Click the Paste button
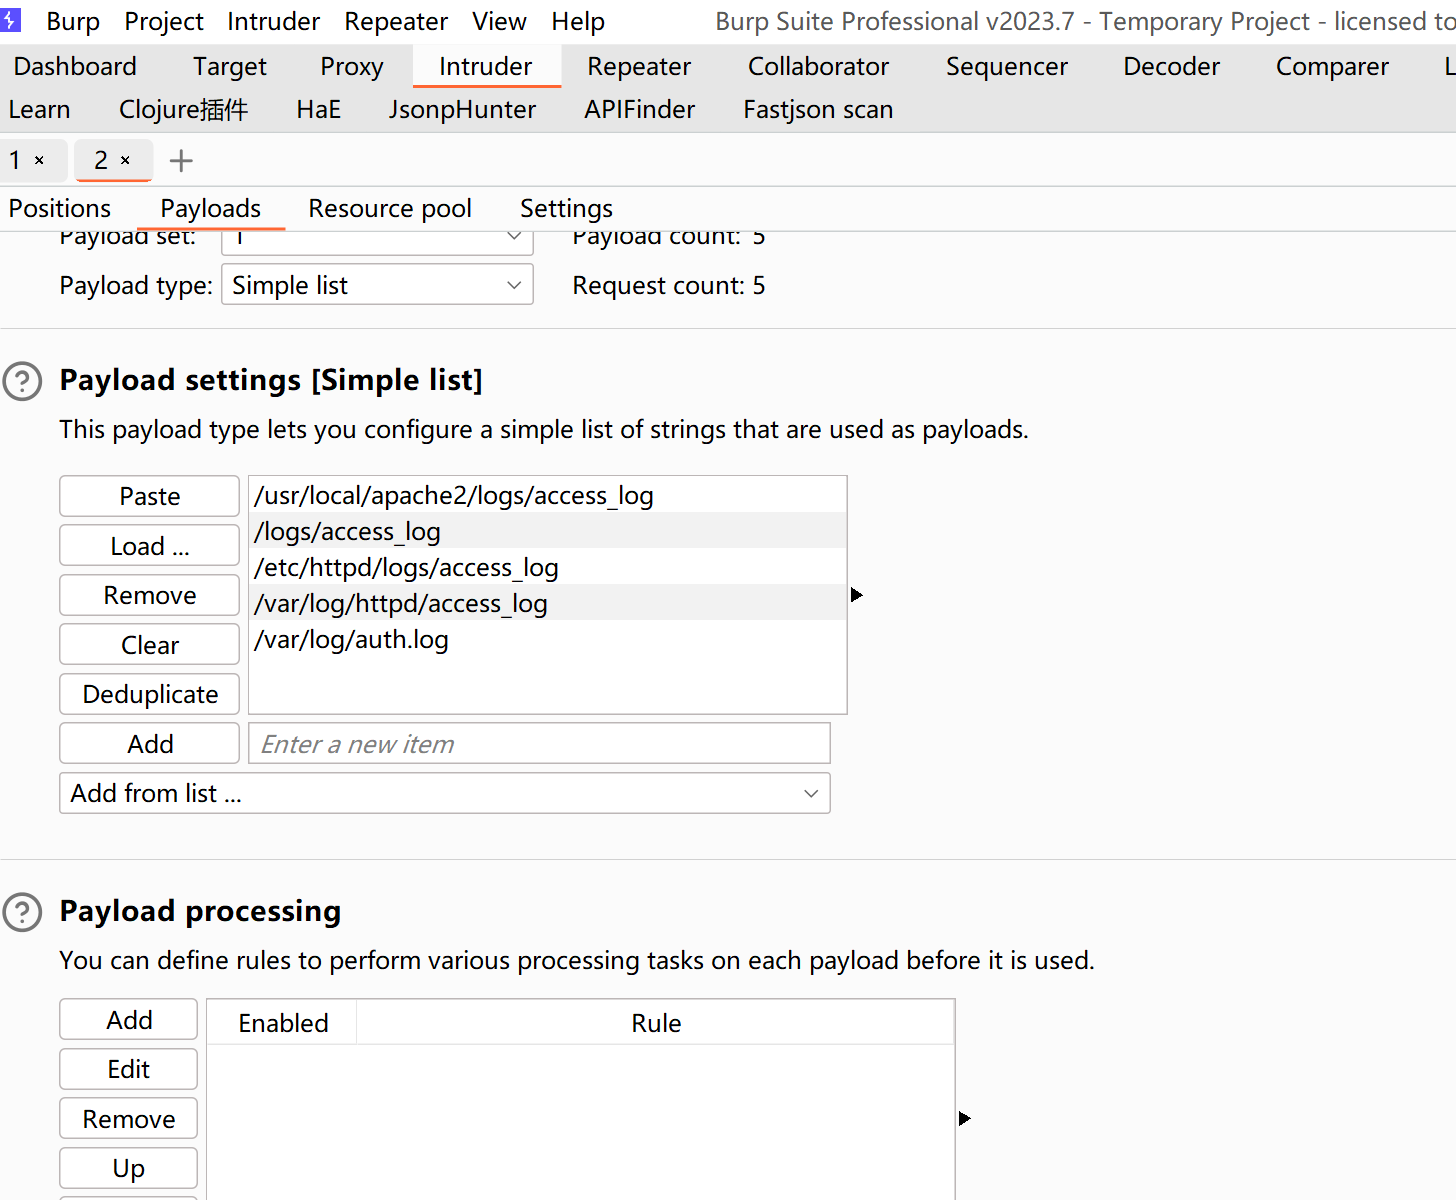1456x1200 pixels. coord(149,496)
